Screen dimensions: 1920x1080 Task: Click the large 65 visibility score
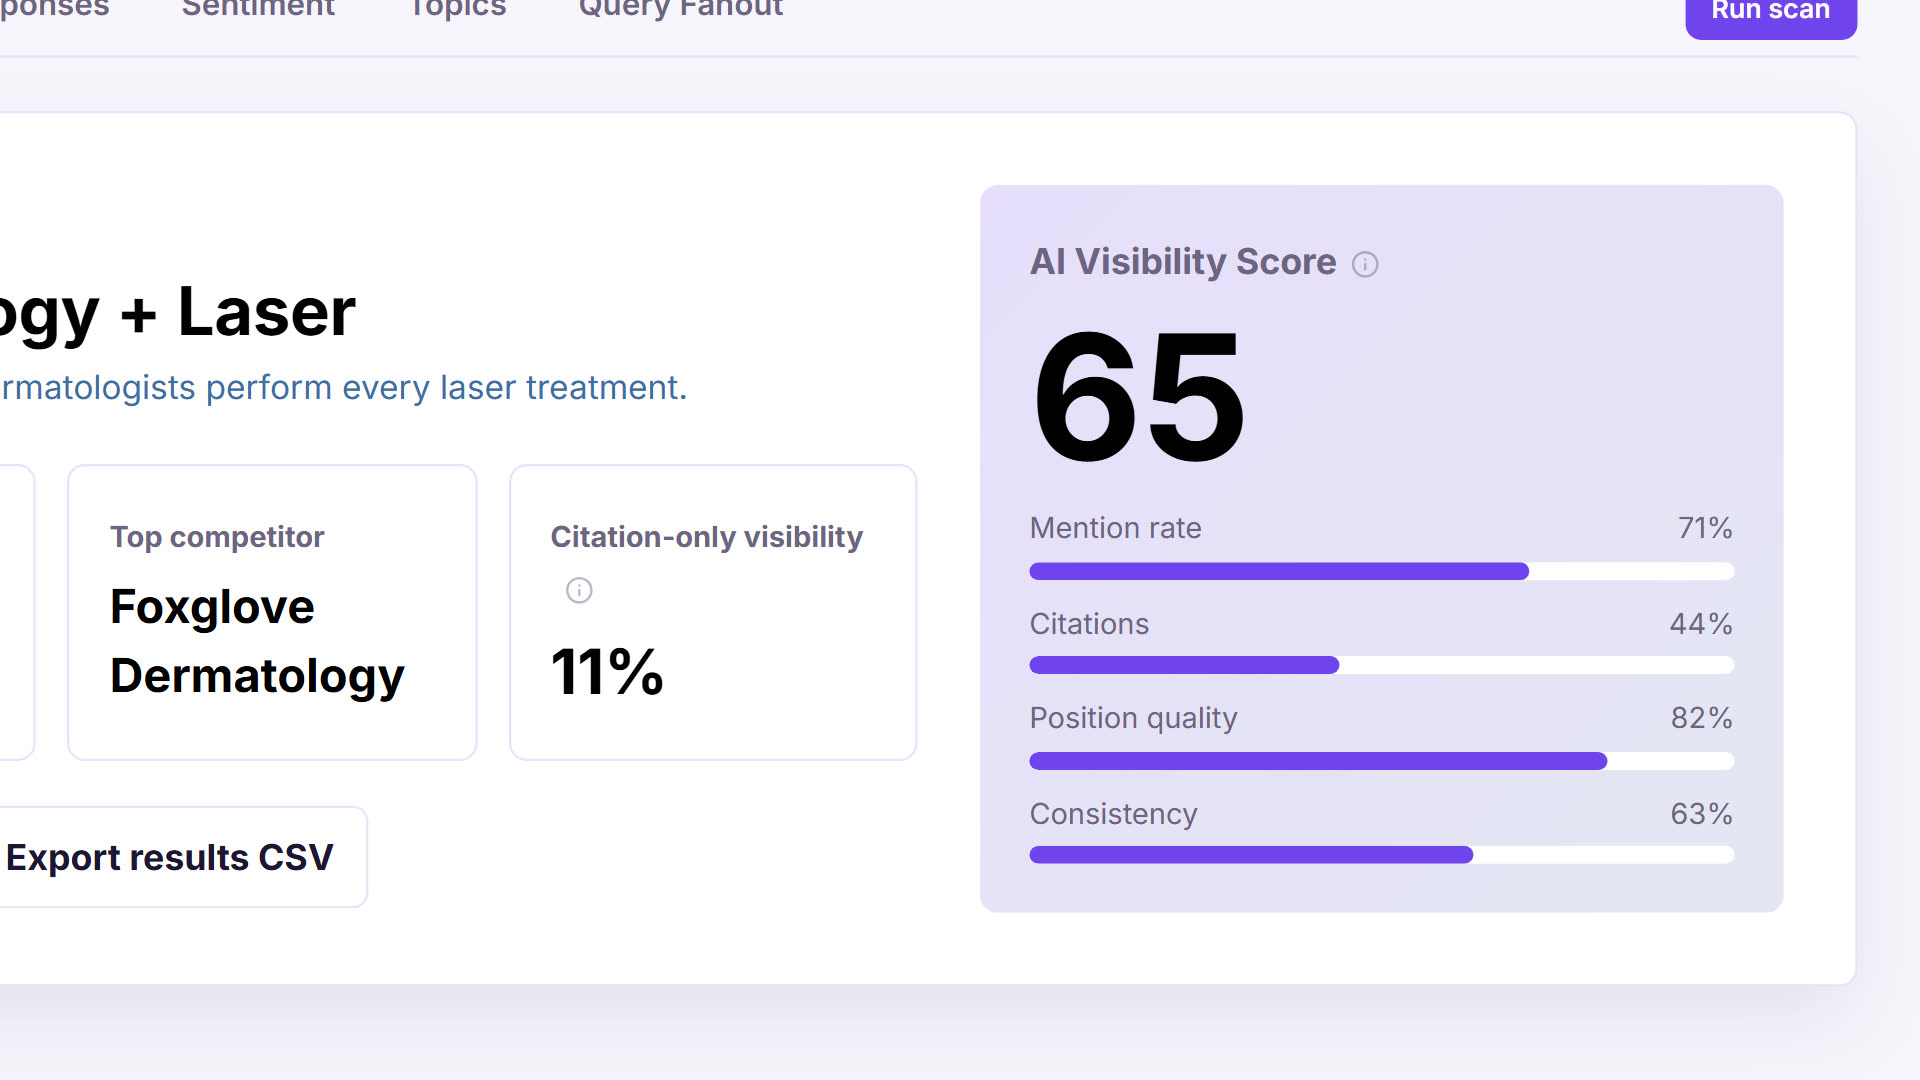coord(1139,397)
